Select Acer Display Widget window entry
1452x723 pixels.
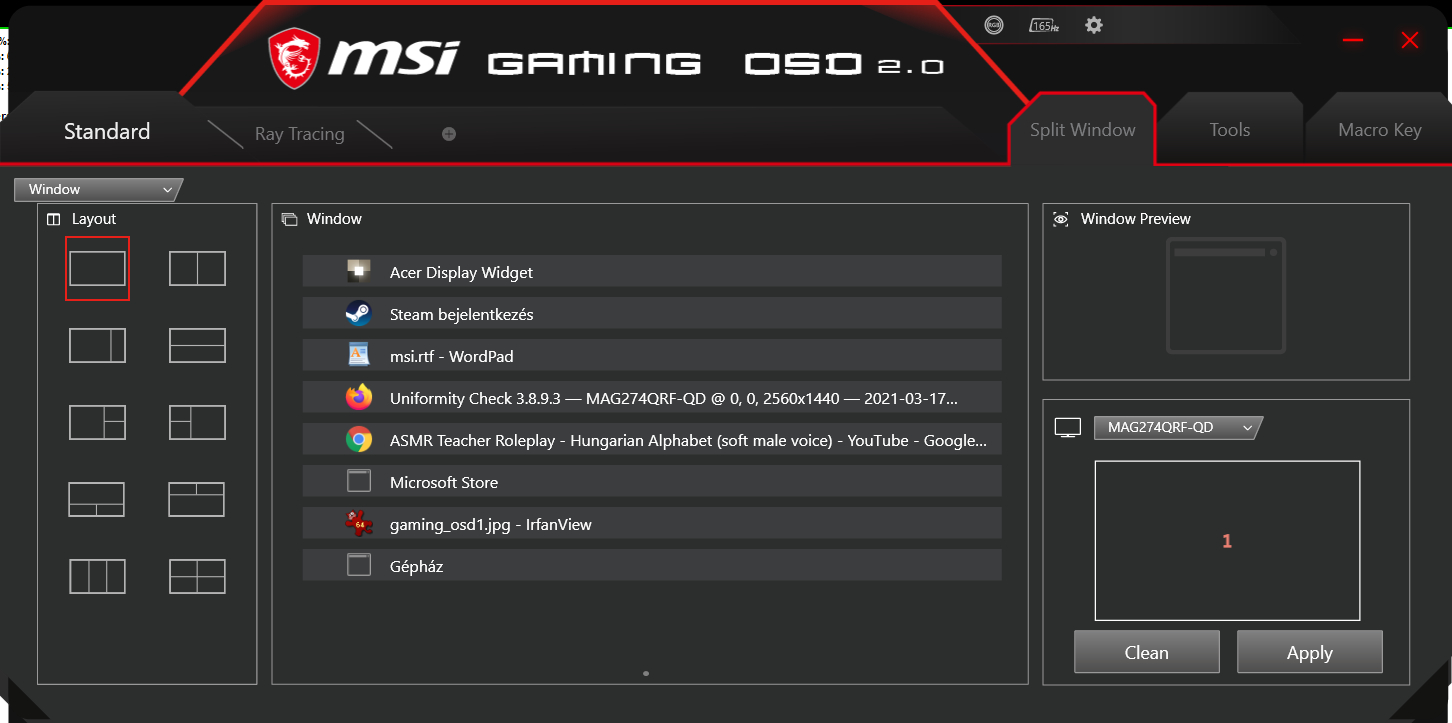pos(652,272)
